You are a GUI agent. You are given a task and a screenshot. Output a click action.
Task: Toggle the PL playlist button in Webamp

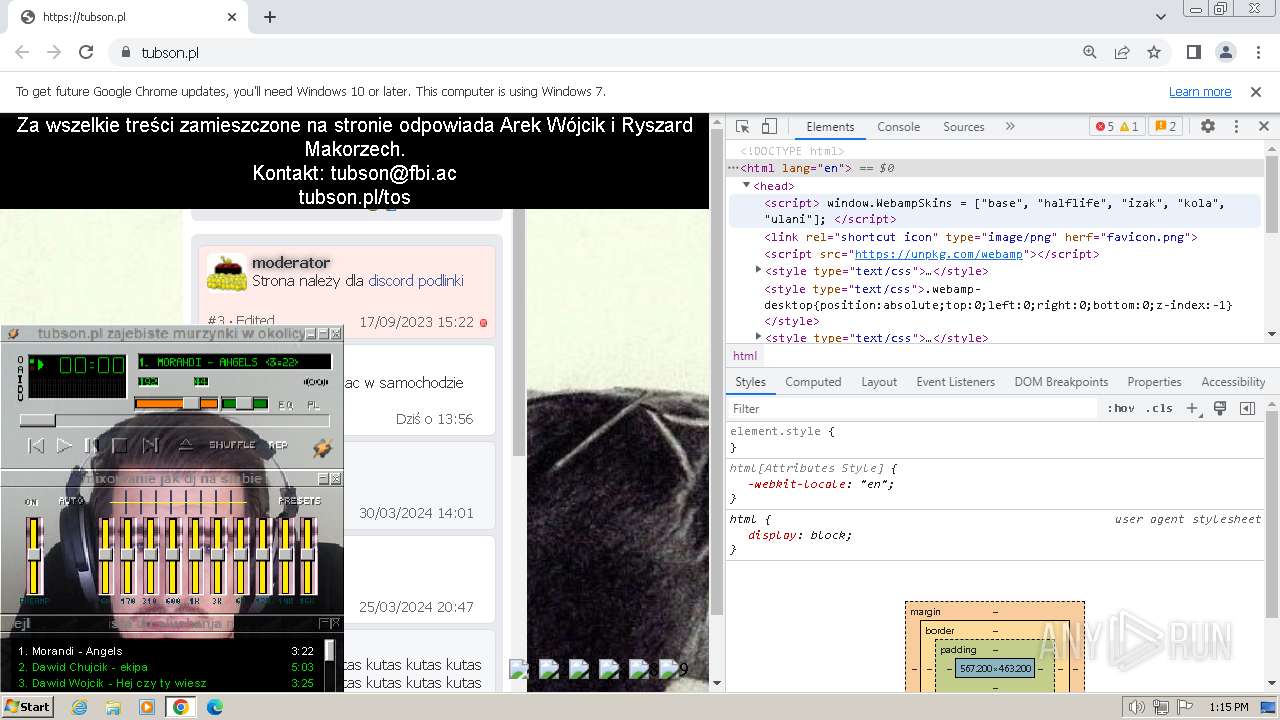[x=313, y=404]
